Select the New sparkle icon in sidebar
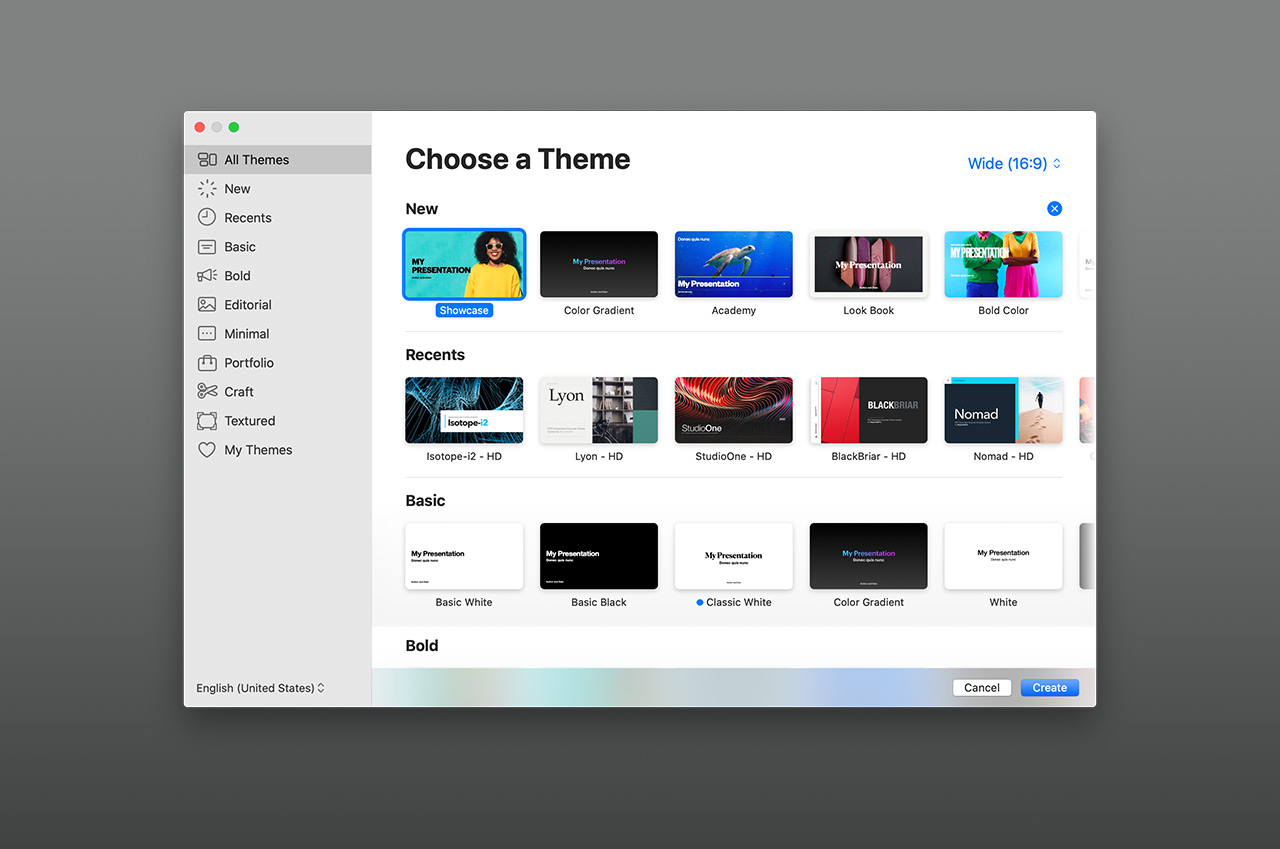Image resolution: width=1280 pixels, height=849 pixels. 207,189
